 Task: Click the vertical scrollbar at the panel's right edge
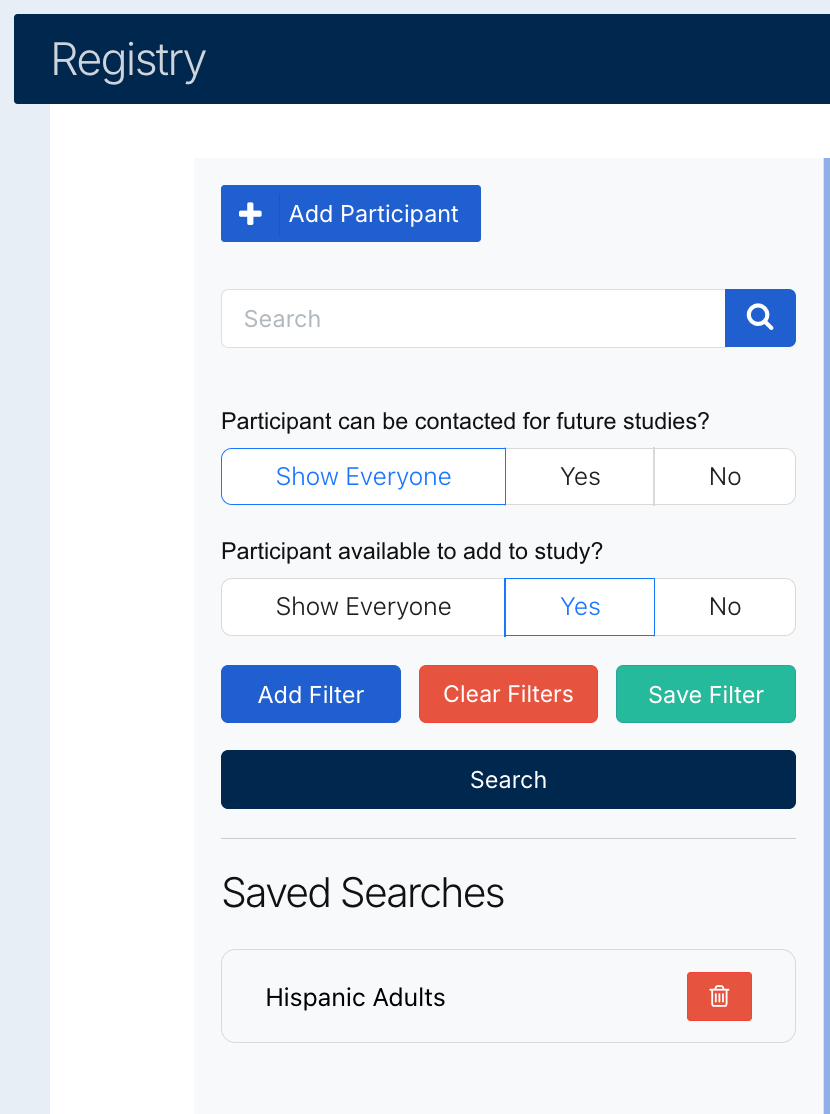(x=826, y=600)
